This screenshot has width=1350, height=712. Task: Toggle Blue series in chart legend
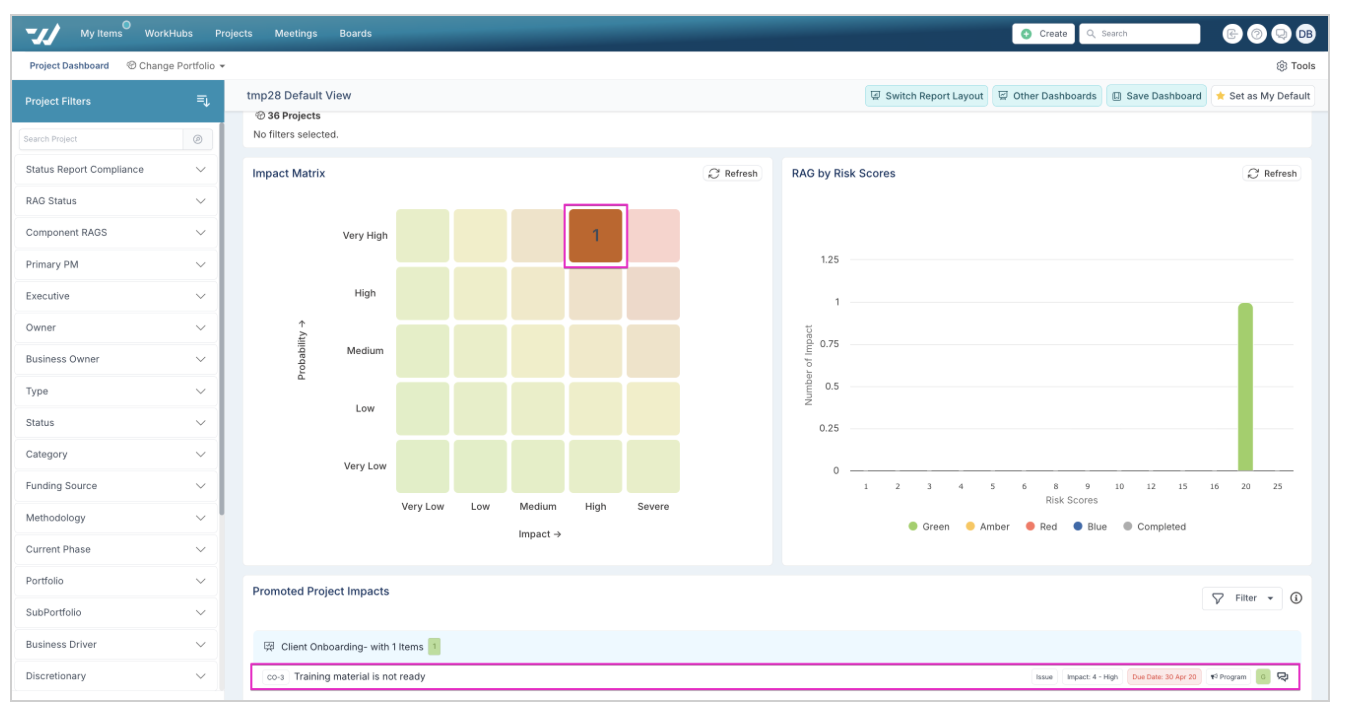pos(1090,527)
